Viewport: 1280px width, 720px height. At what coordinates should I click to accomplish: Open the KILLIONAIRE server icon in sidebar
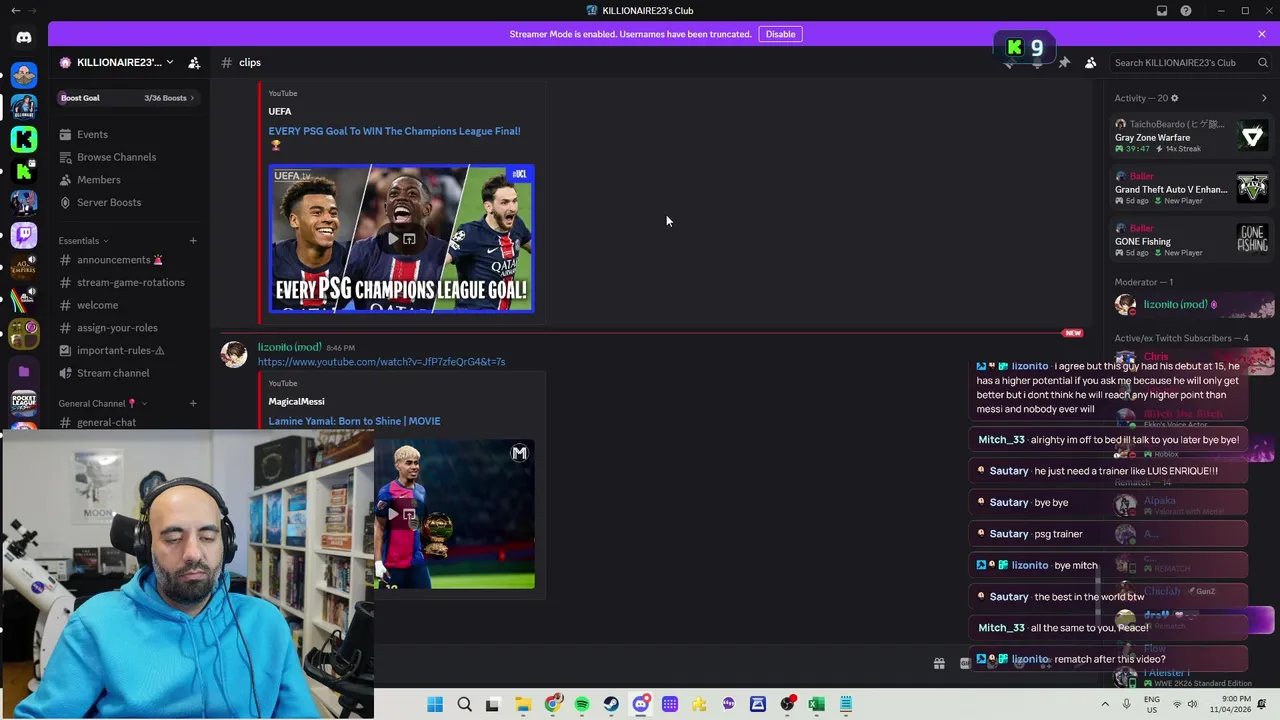click(24, 106)
